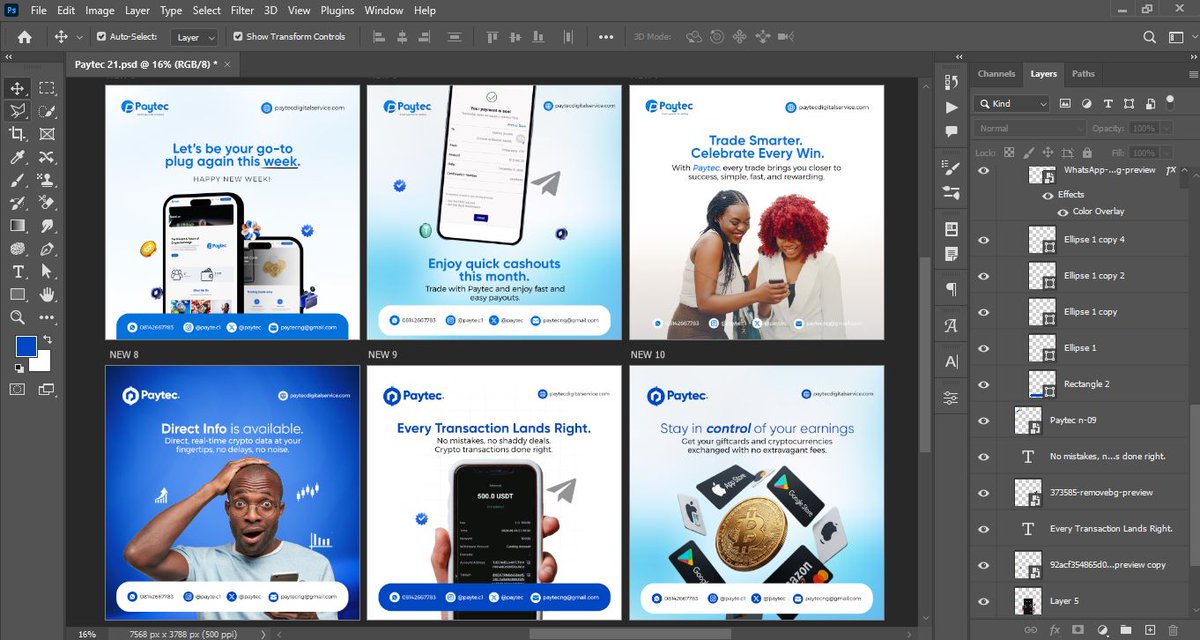This screenshot has height=640, width=1200.
Task: Click the Home icon in options bar
Action: pyautogui.click(x=24, y=37)
